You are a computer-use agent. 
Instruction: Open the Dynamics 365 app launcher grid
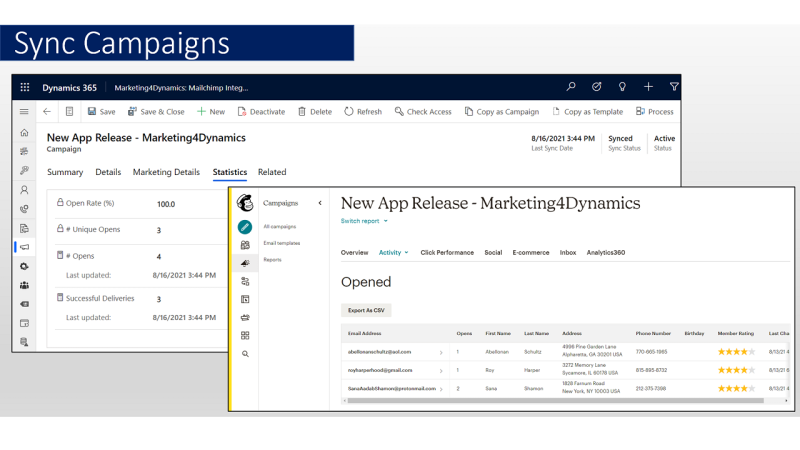coord(25,87)
